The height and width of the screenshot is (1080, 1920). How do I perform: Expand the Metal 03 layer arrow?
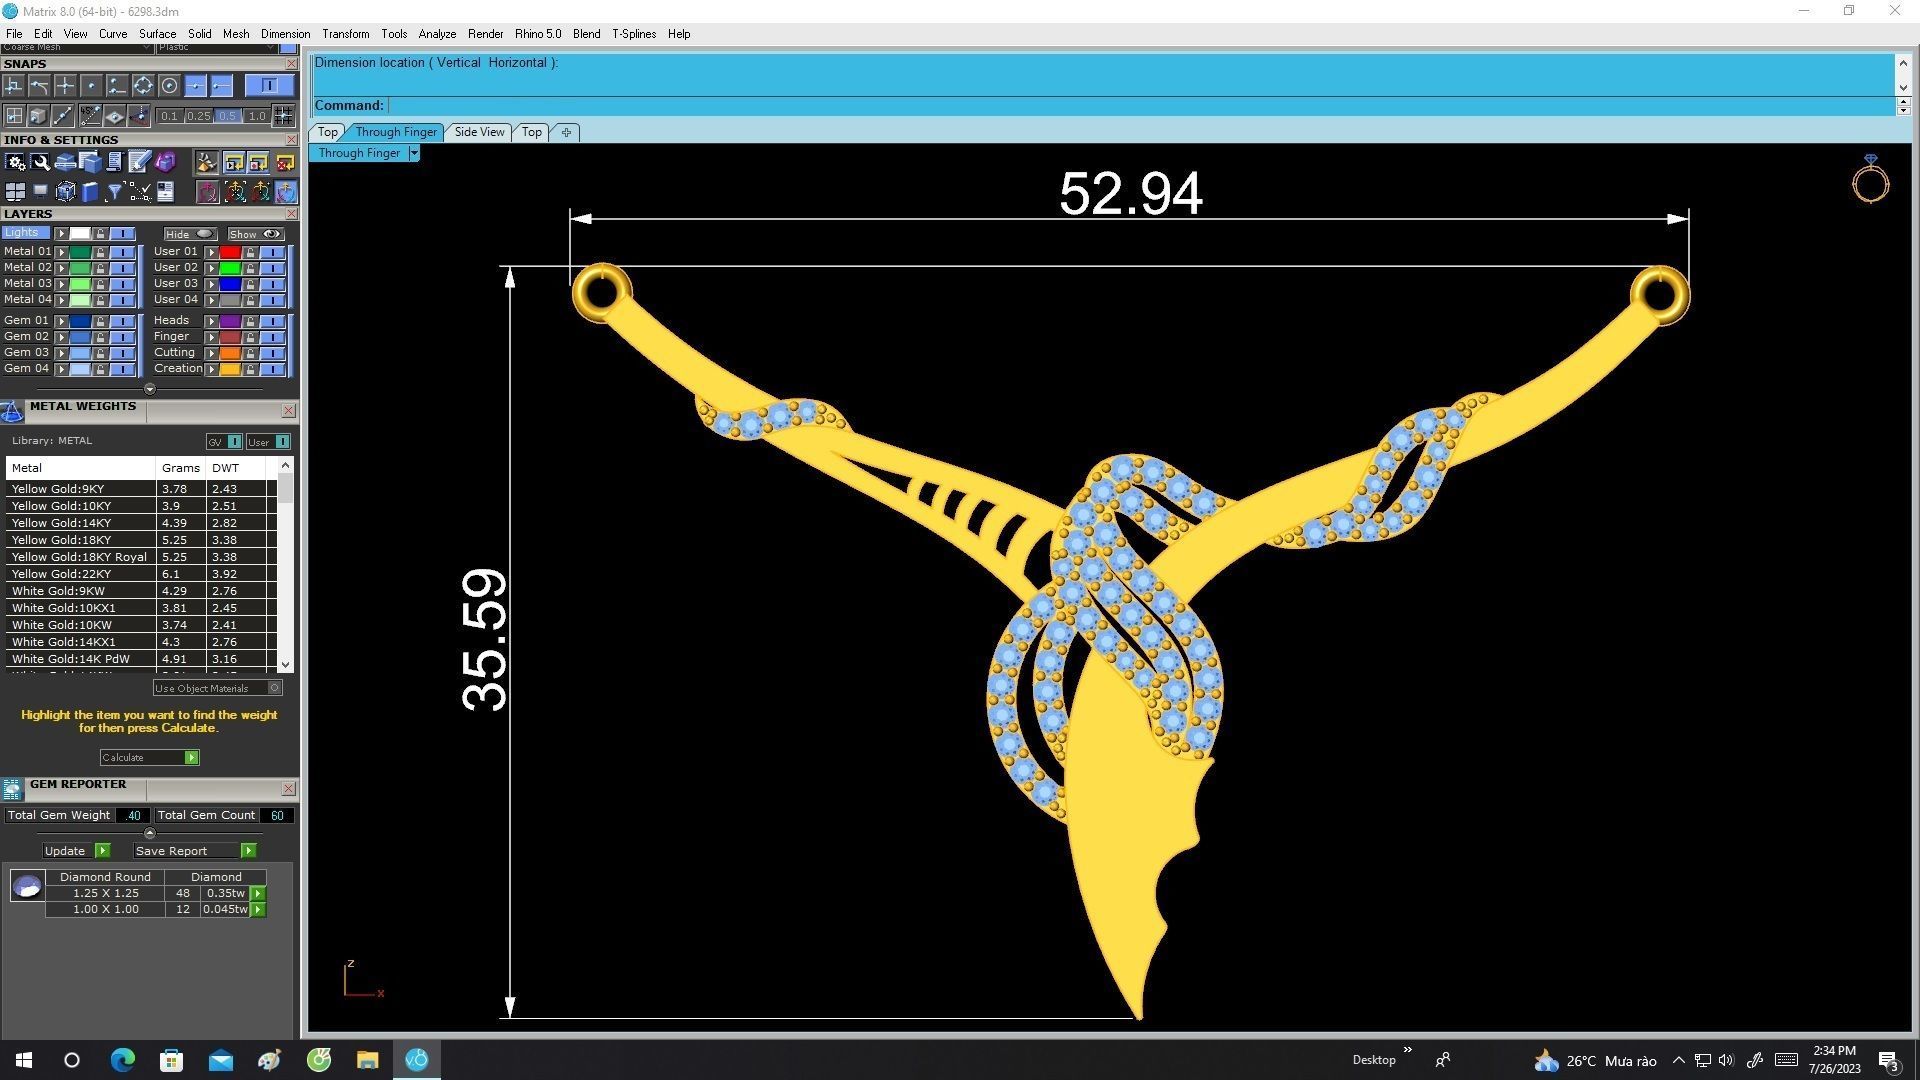62,284
